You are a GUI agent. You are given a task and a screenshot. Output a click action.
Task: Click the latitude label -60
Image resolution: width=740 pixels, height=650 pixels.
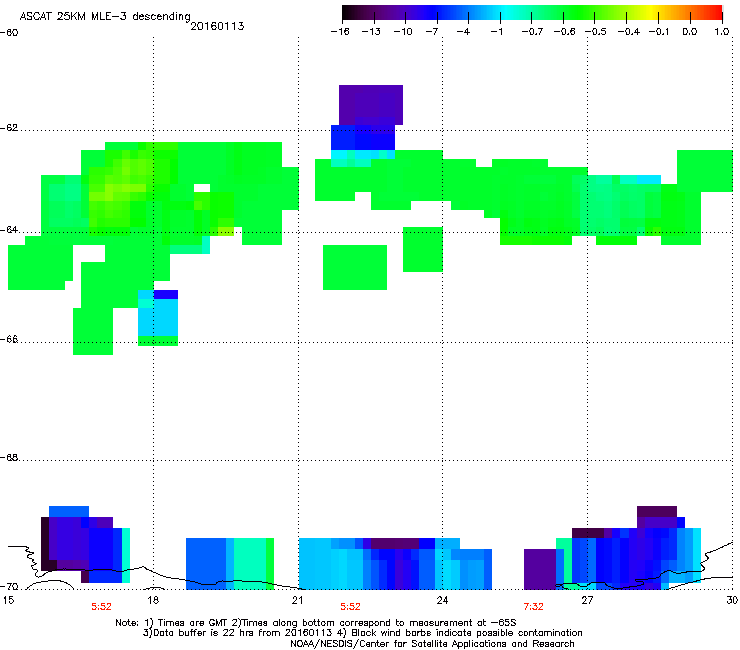[x=9, y=33]
